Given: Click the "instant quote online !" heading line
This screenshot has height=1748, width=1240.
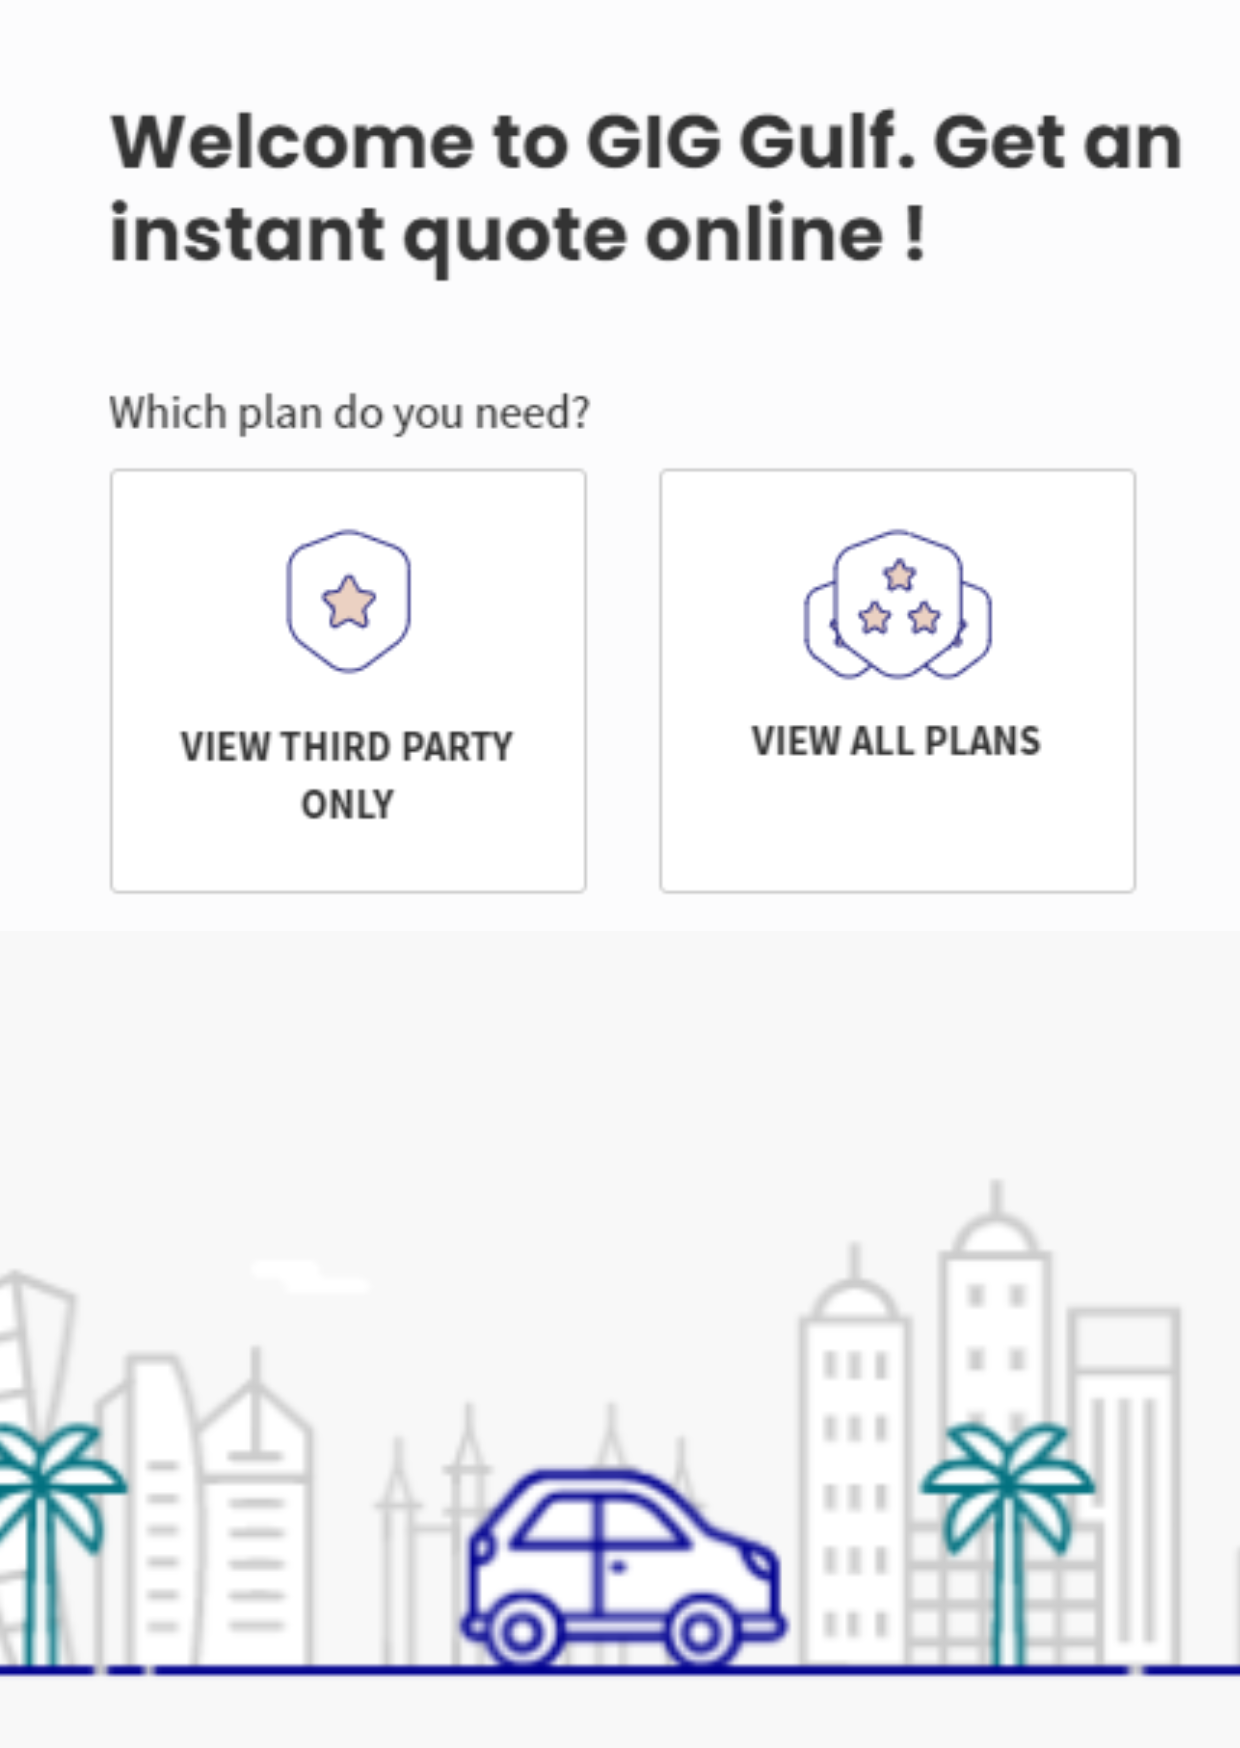Looking at the screenshot, I should [x=518, y=236].
